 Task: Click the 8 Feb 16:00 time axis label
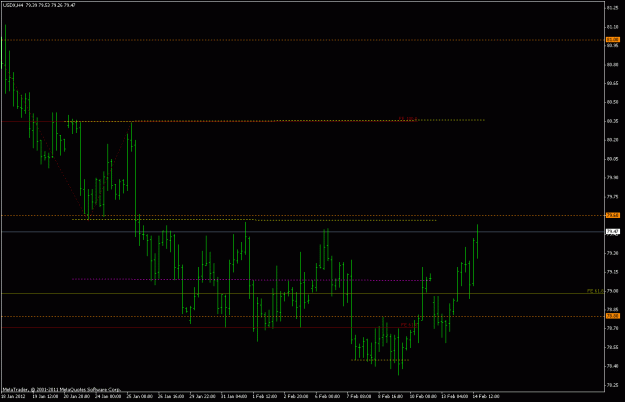tap(391, 396)
